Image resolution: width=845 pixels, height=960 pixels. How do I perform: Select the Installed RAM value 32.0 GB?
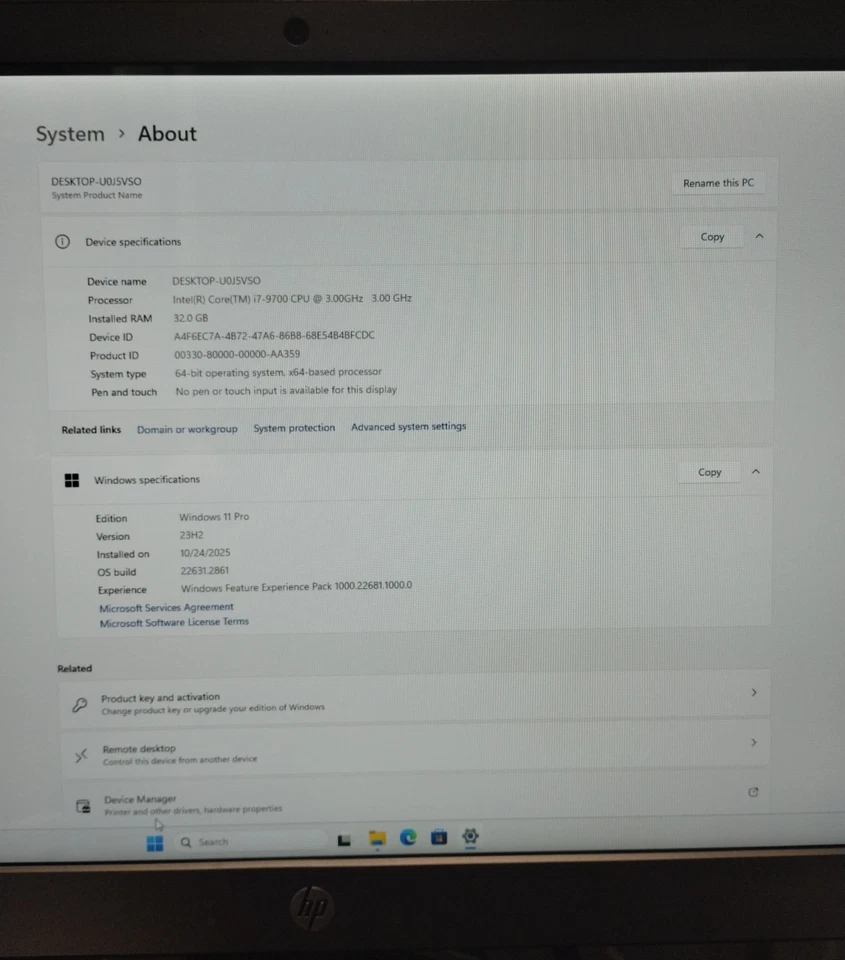click(x=191, y=318)
